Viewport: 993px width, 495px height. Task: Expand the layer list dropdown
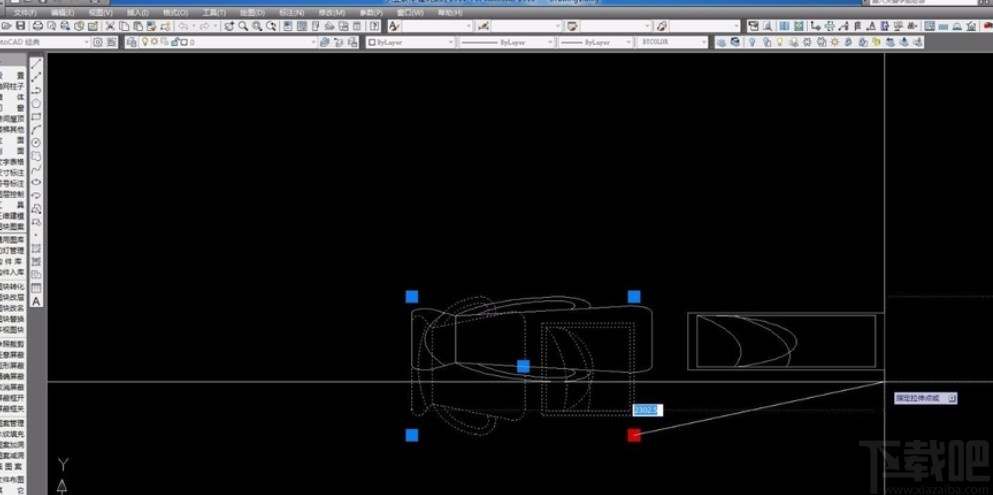[x=313, y=42]
